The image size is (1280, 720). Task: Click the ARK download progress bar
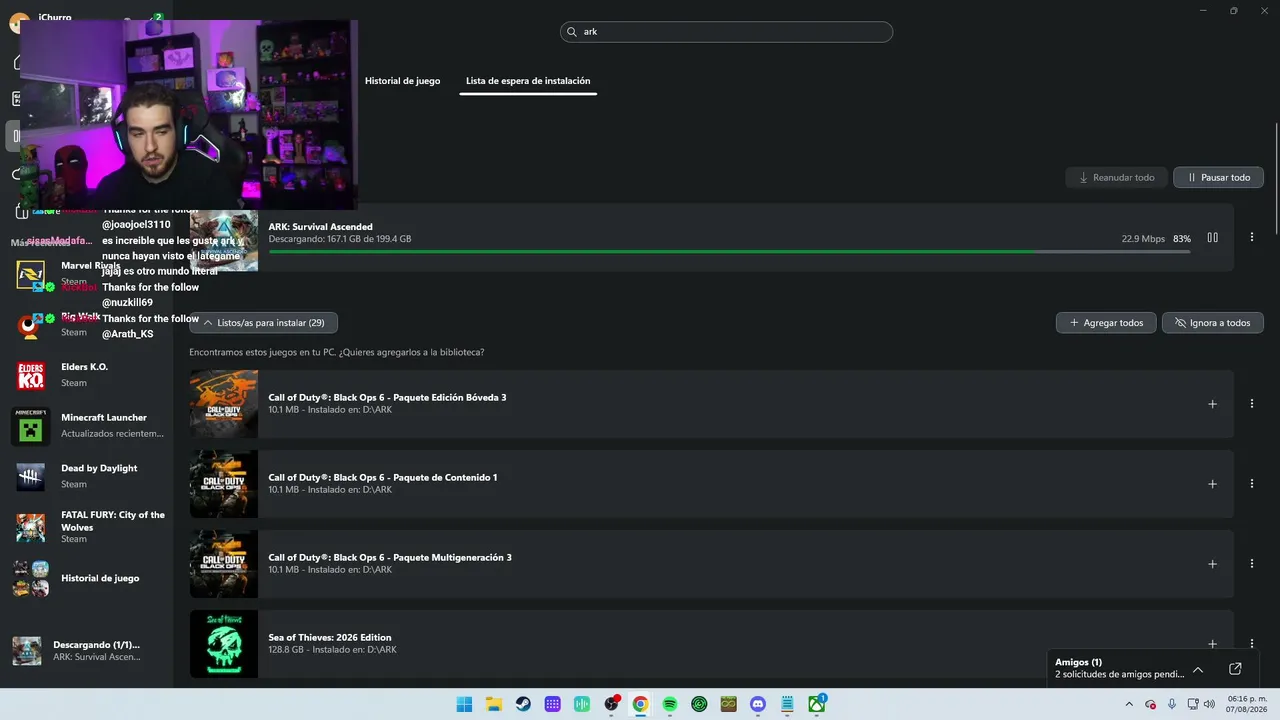click(x=729, y=252)
